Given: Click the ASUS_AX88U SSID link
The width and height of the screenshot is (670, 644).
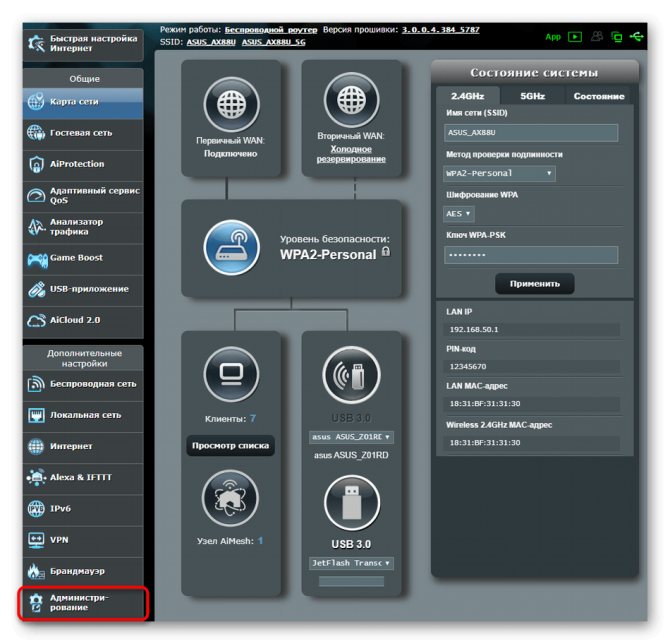Looking at the screenshot, I should pyautogui.click(x=211, y=42).
